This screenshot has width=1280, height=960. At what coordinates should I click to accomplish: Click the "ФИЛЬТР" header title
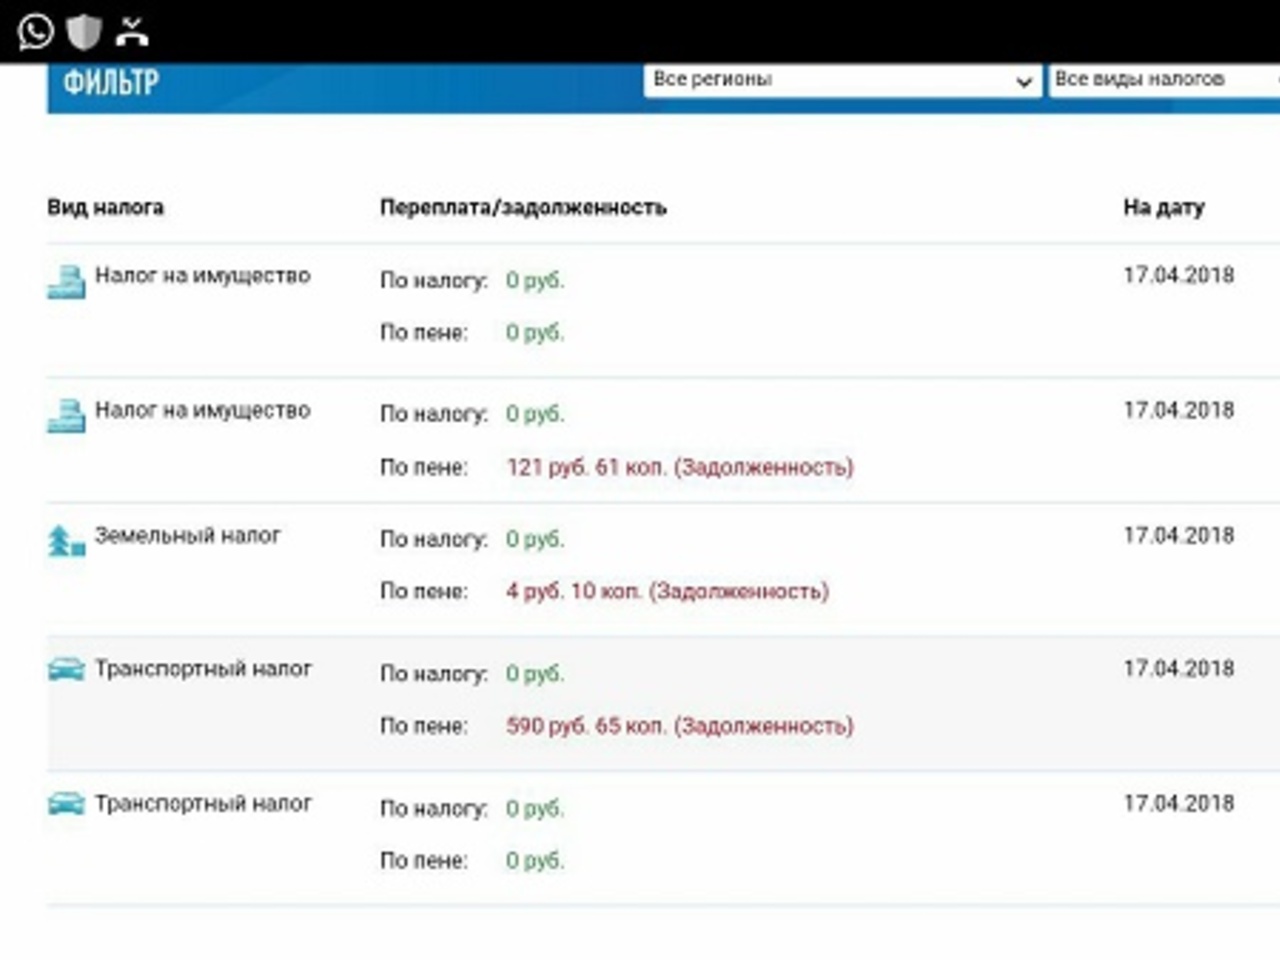[111, 82]
